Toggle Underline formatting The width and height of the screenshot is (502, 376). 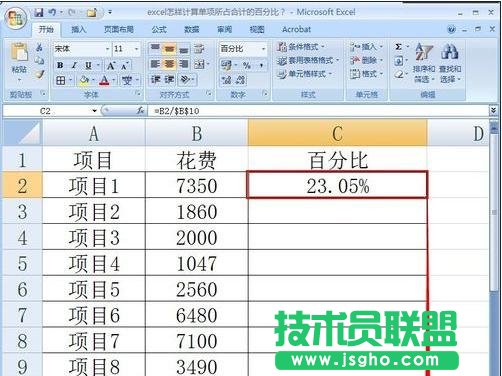88,65
